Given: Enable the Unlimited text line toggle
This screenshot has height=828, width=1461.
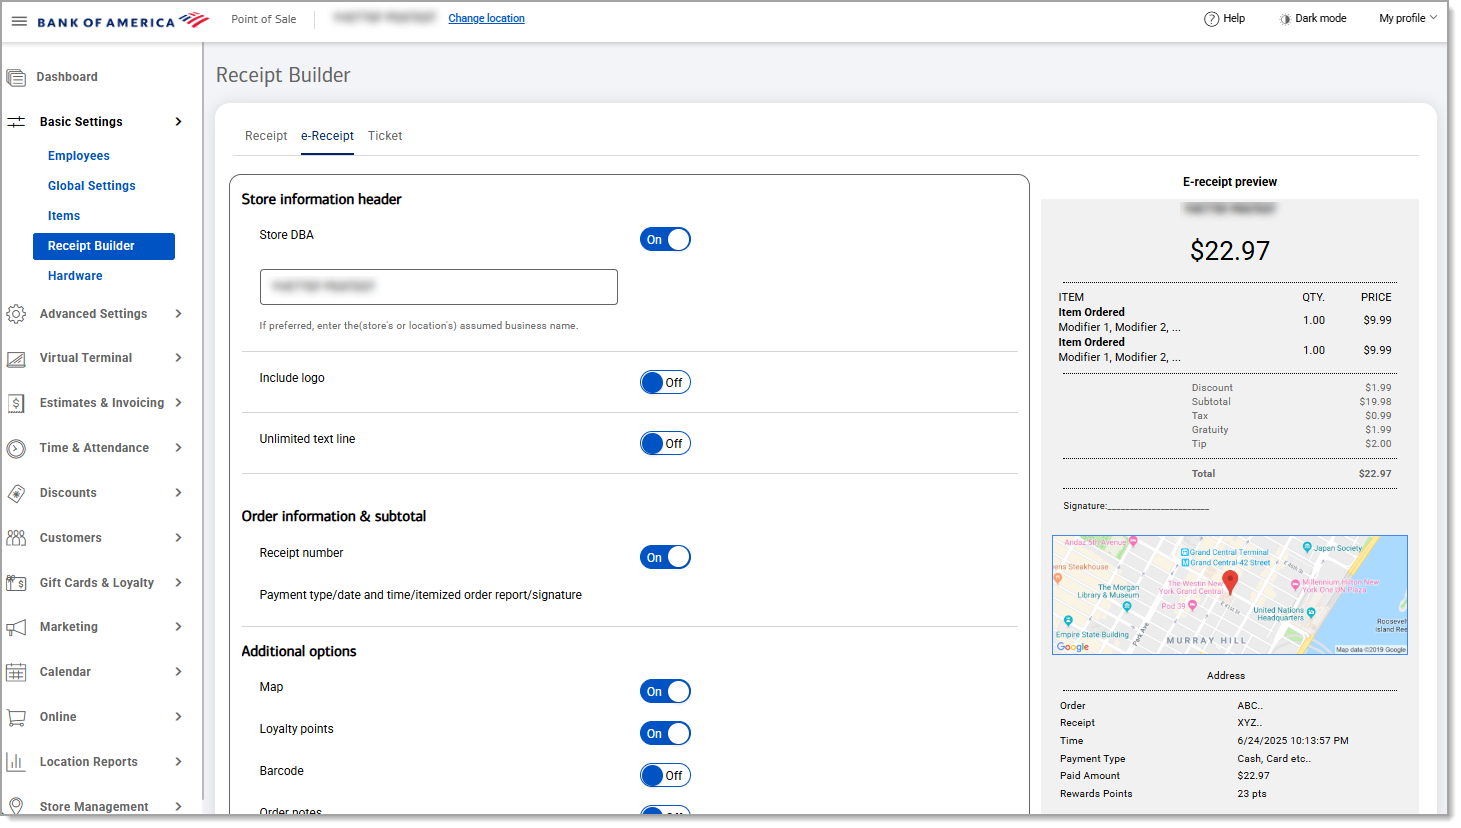Looking at the screenshot, I should click(x=665, y=443).
